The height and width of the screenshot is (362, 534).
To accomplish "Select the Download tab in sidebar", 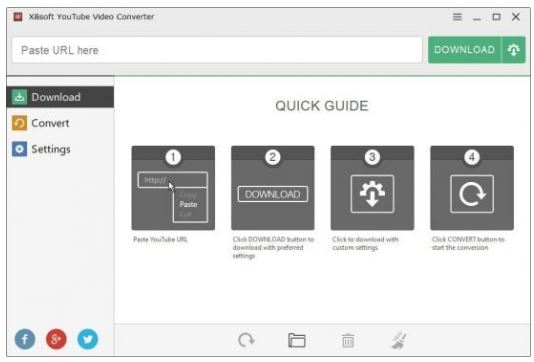I will [60, 97].
